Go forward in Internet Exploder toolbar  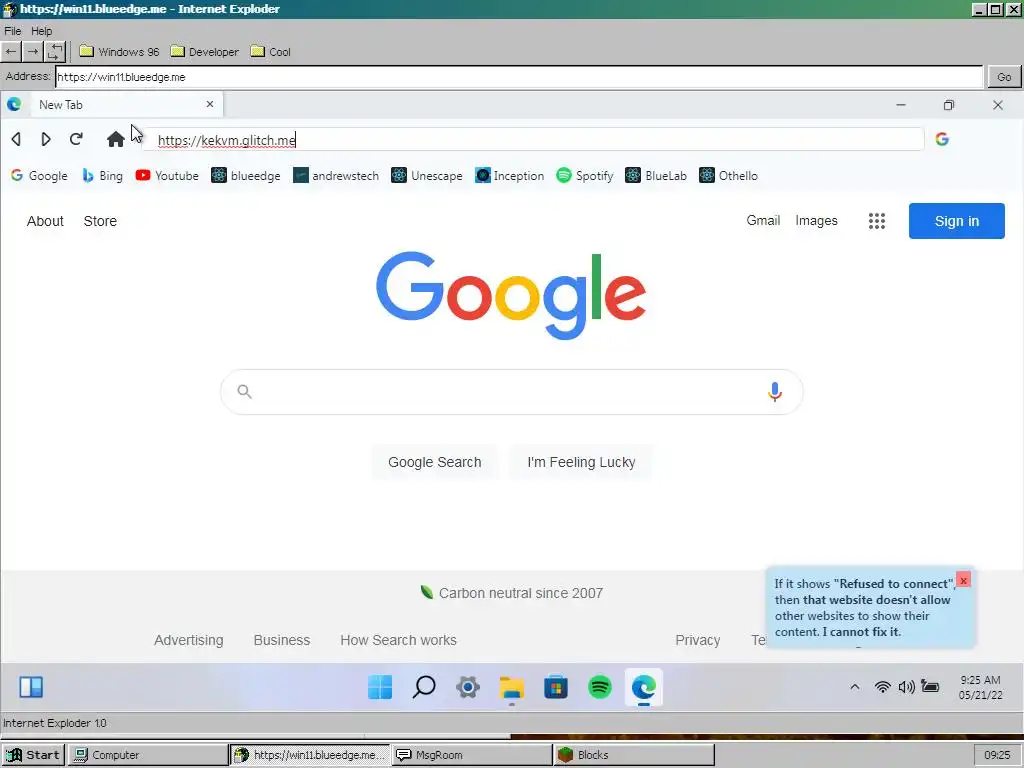coord(33,52)
